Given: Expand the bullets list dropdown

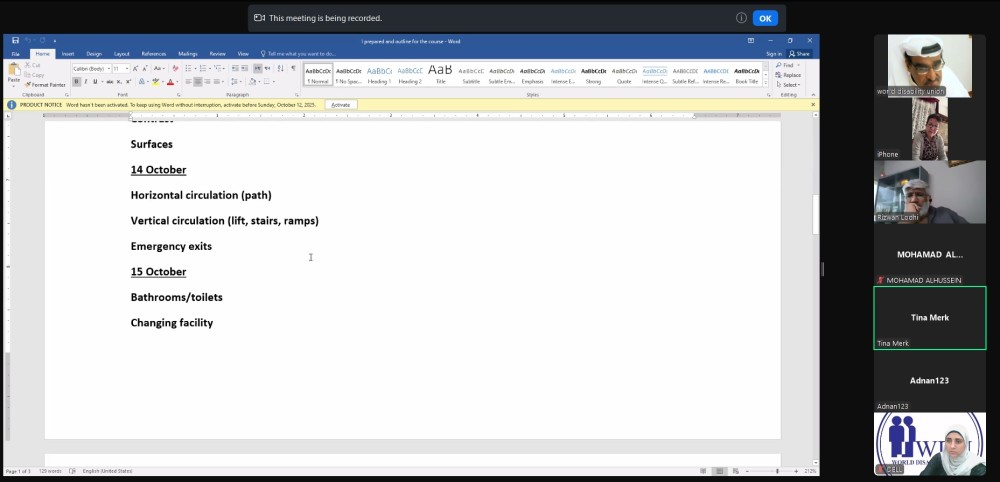Looking at the screenshot, I should 195,68.
